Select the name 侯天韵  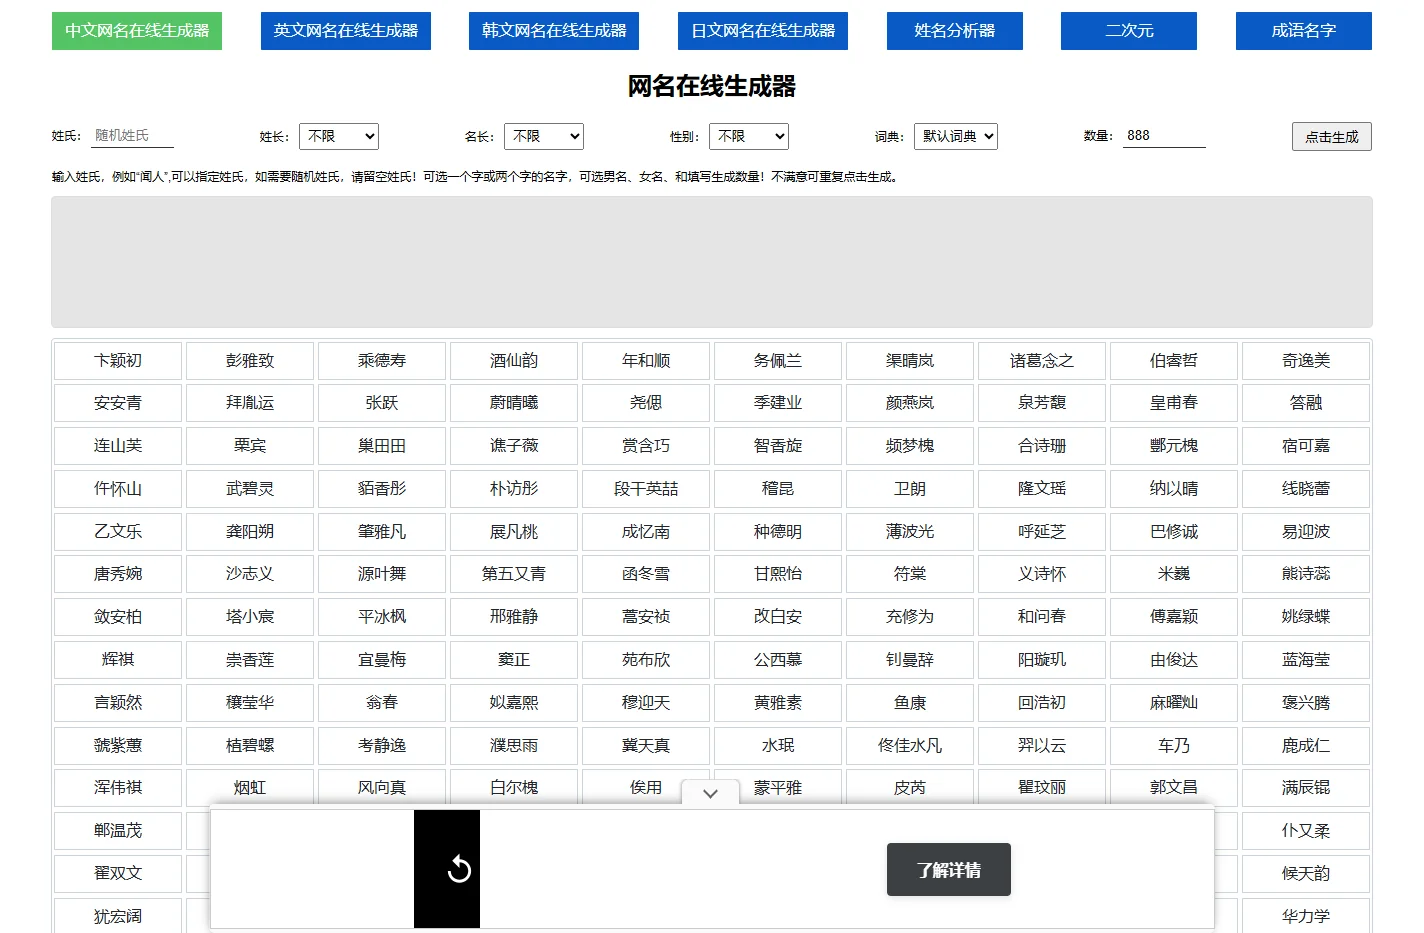(1306, 874)
